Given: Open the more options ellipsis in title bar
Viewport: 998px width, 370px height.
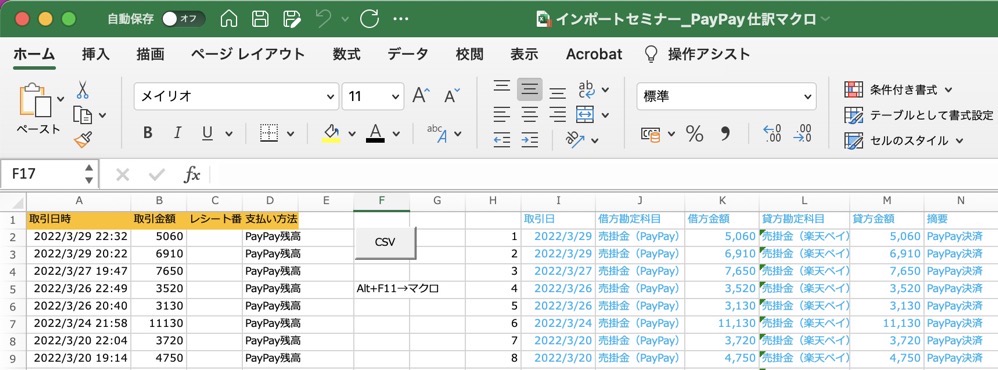Looking at the screenshot, I should point(401,18).
